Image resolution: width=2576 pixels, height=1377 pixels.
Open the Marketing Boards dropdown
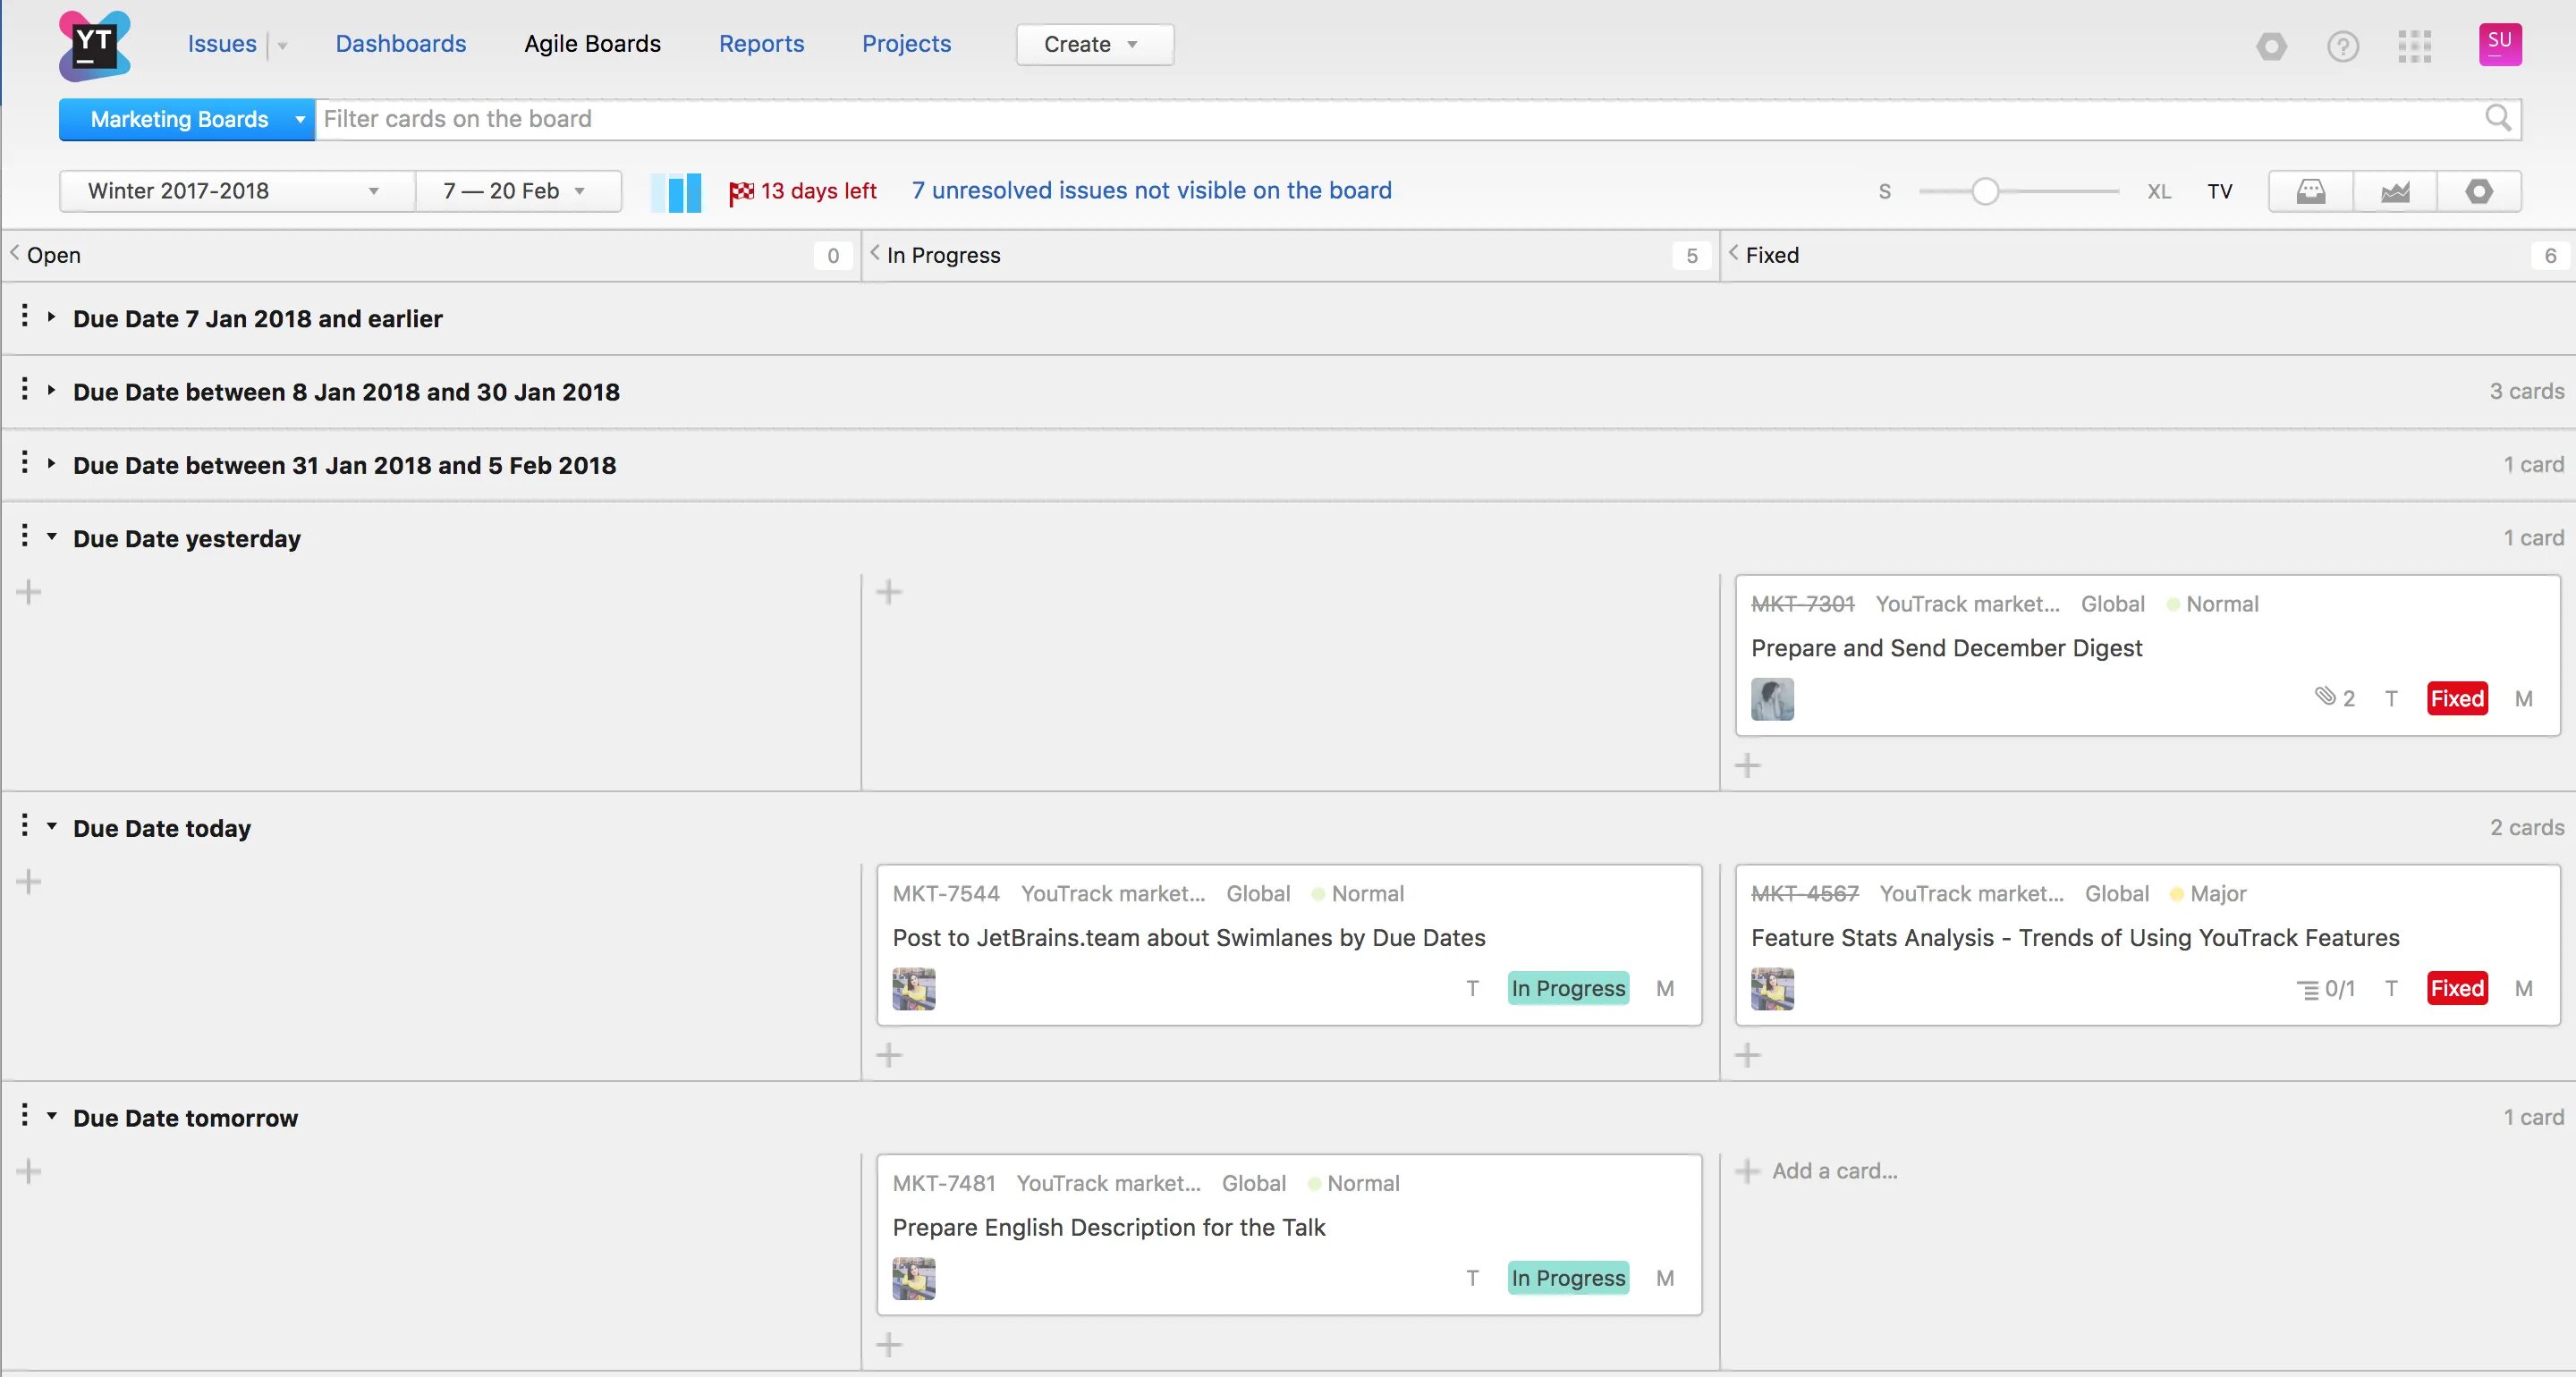(x=187, y=119)
